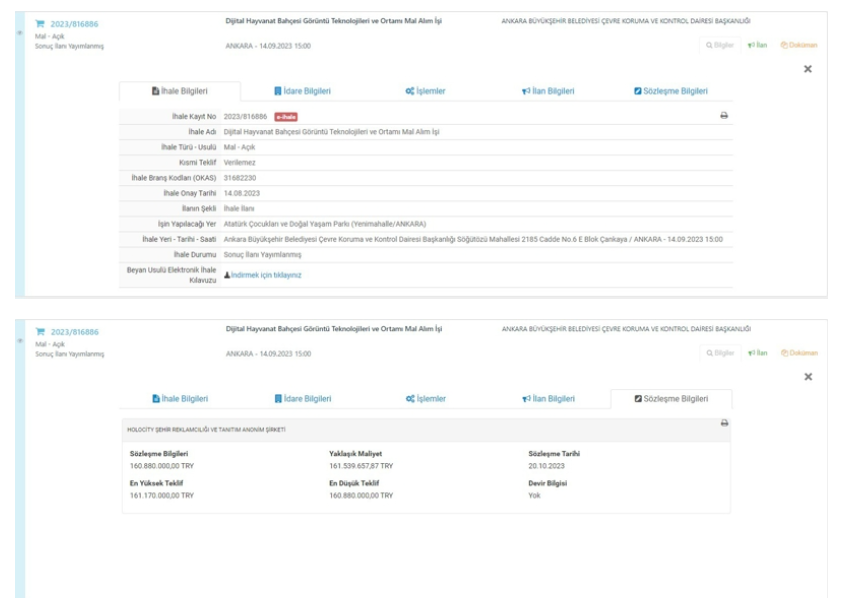The width and height of the screenshot is (843, 598).
Task: Click the shopping cart icon in the bottom panel
Action: click(40, 331)
